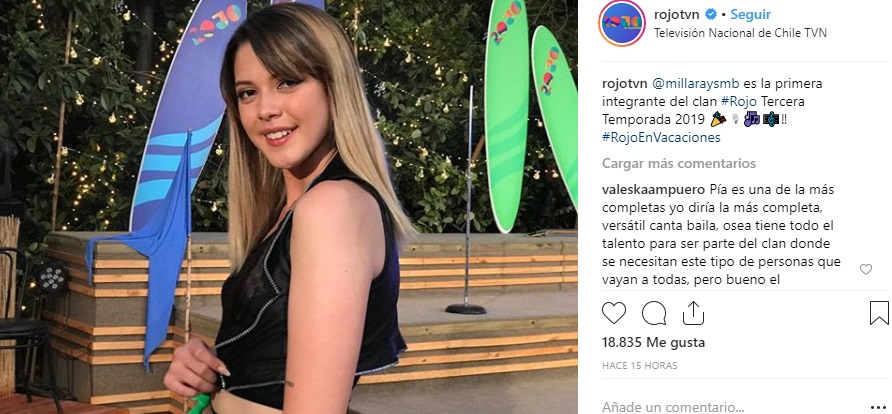Screen dimensions: 892x414
Task: Open the comment speech bubble icon
Action: click(x=654, y=313)
